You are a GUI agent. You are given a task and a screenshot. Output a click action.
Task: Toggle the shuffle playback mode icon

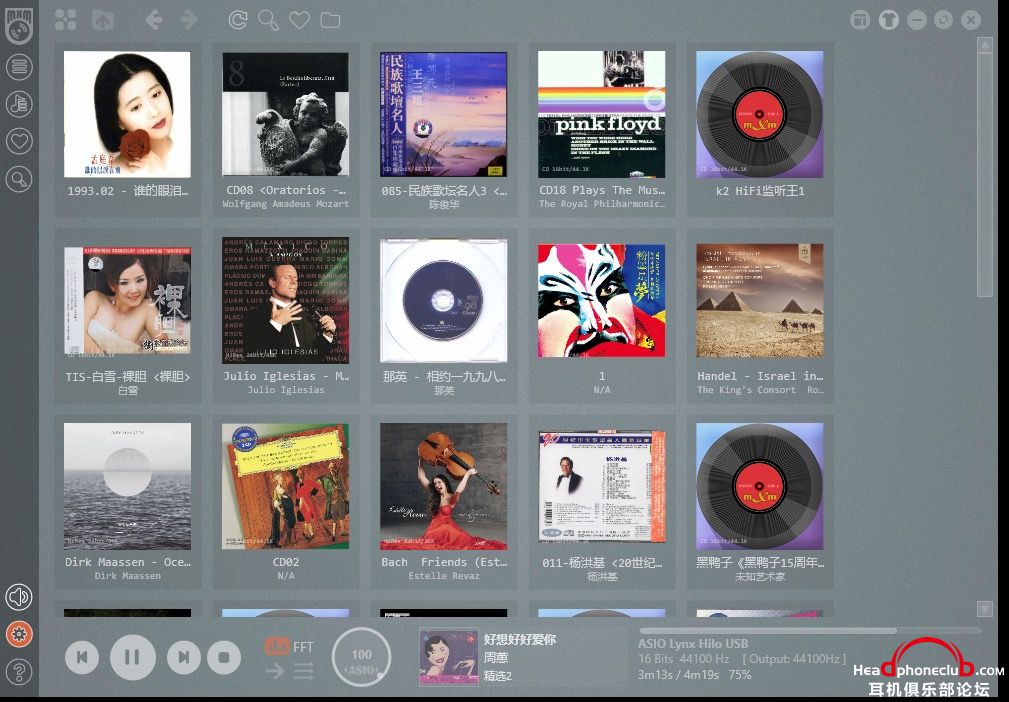click(x=304, y=672)
